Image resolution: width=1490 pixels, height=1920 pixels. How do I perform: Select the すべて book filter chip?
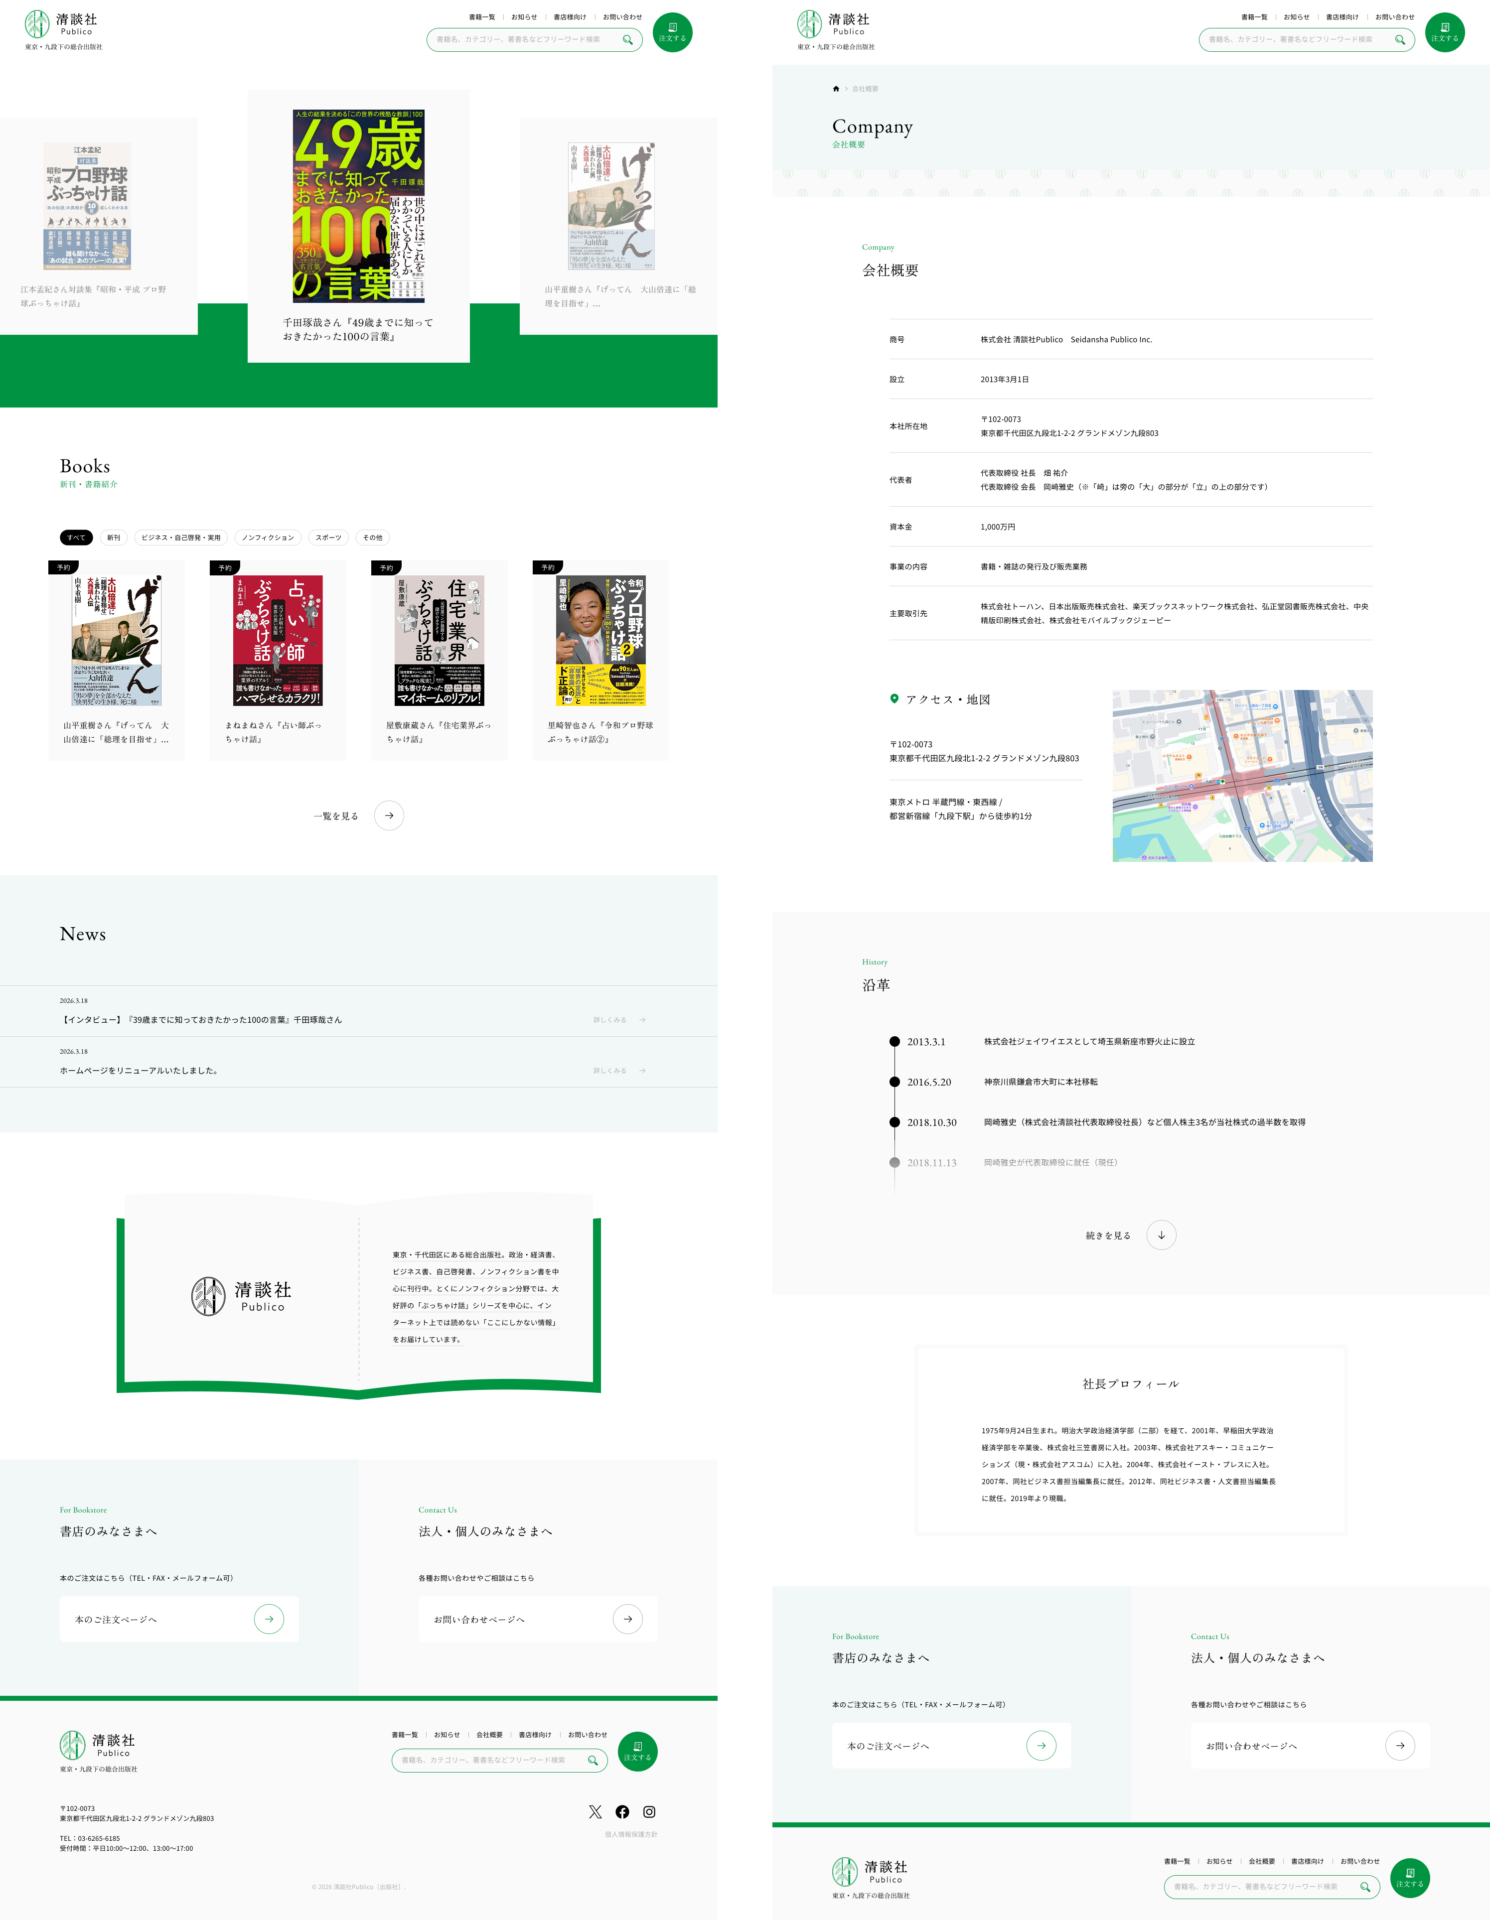(76, 538)
